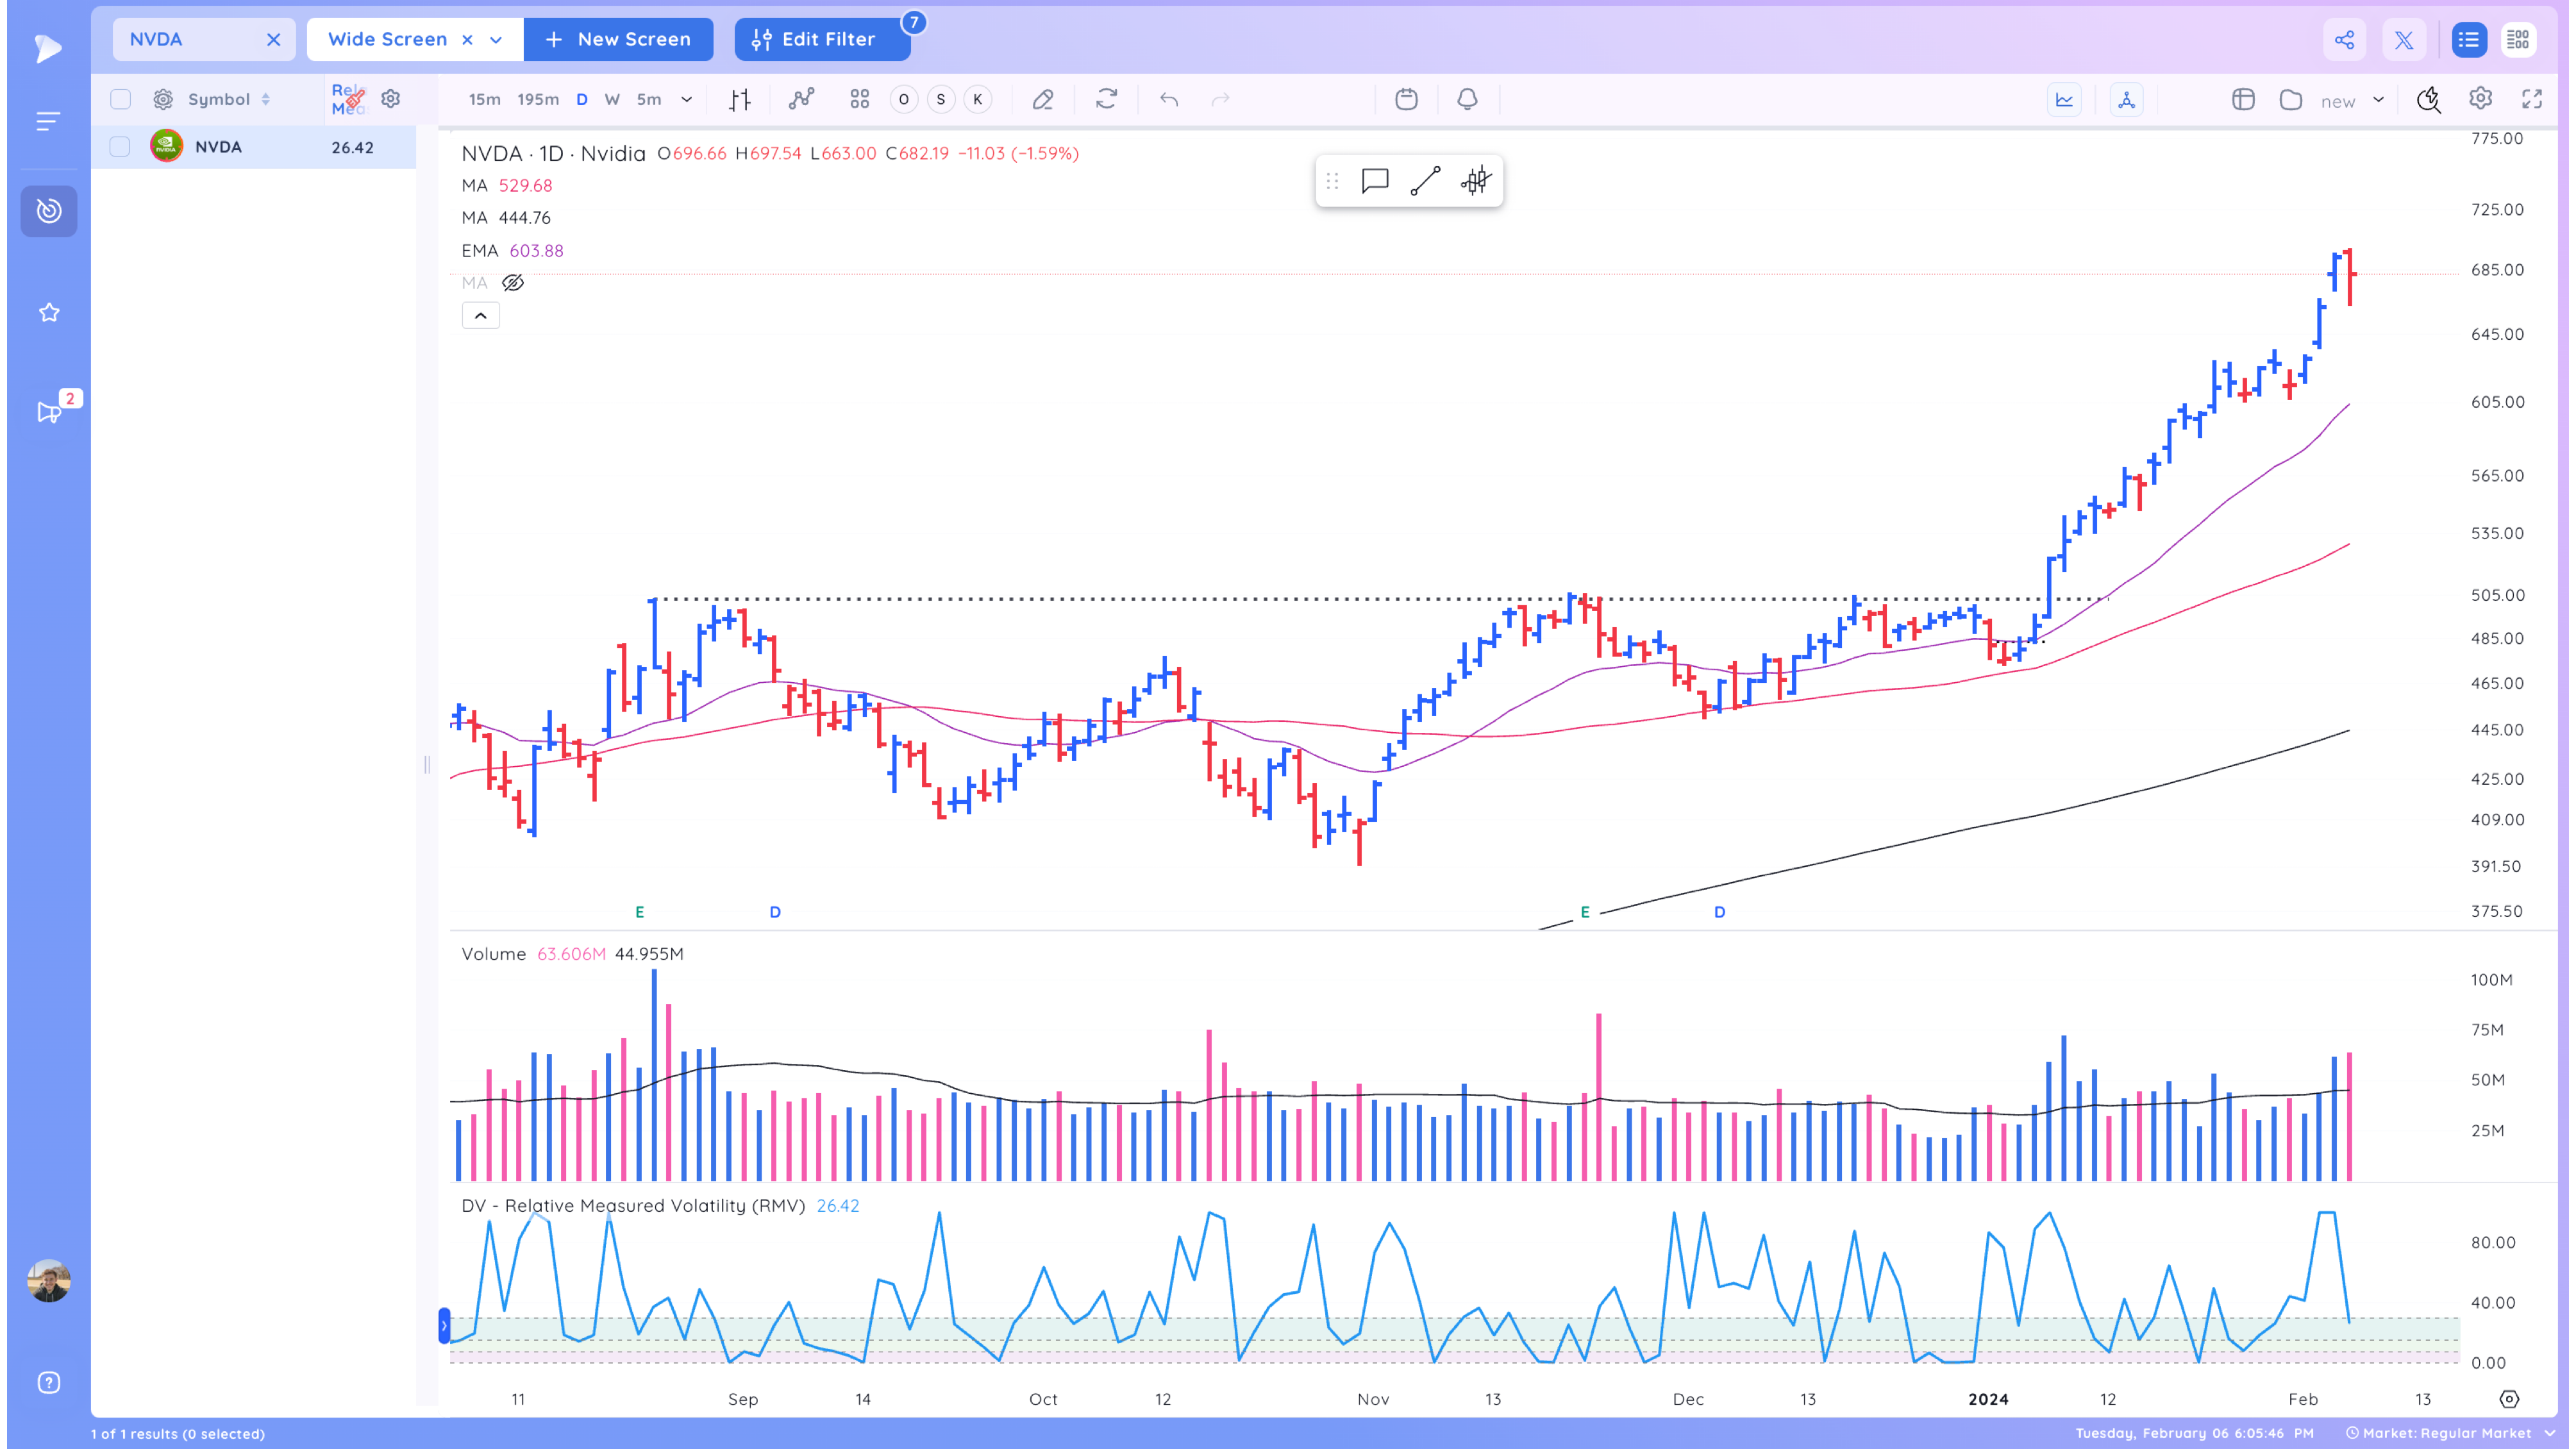Select the comment annotation tool
Image resolution: width=2576 pixels, height=1449 pixels.
[1375, 181]
